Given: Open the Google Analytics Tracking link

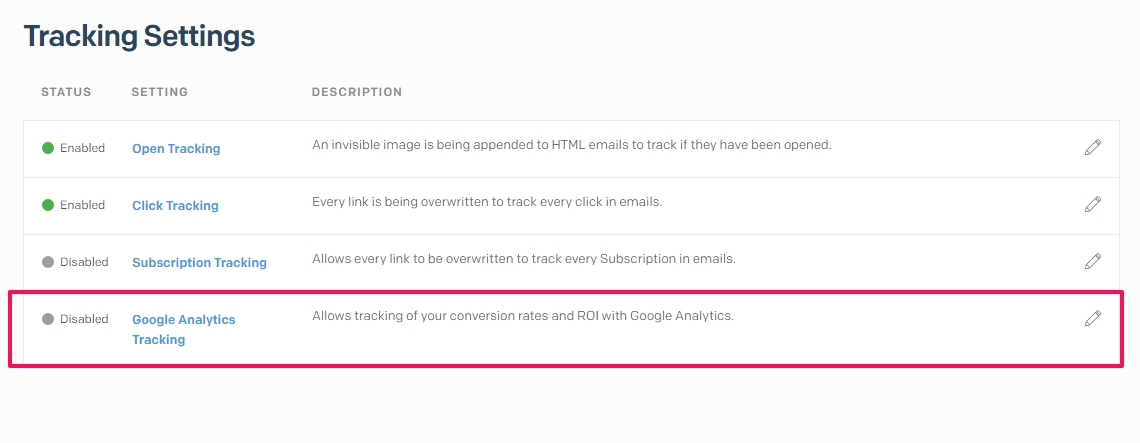Looking at the screenshot, I should (x=184, y=330).
